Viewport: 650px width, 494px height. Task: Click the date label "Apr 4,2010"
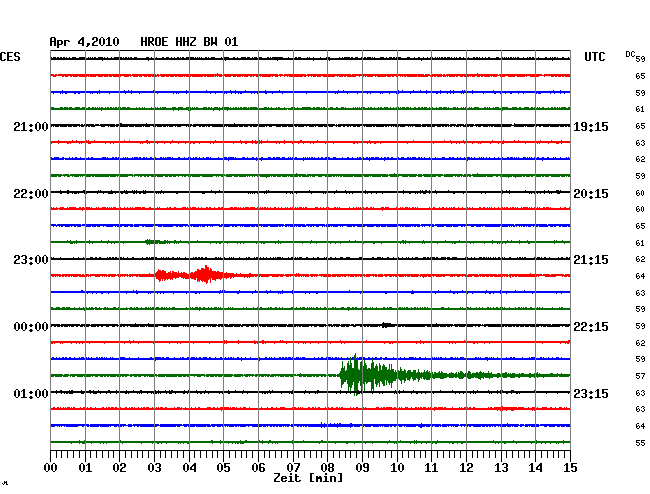point(84,42)
